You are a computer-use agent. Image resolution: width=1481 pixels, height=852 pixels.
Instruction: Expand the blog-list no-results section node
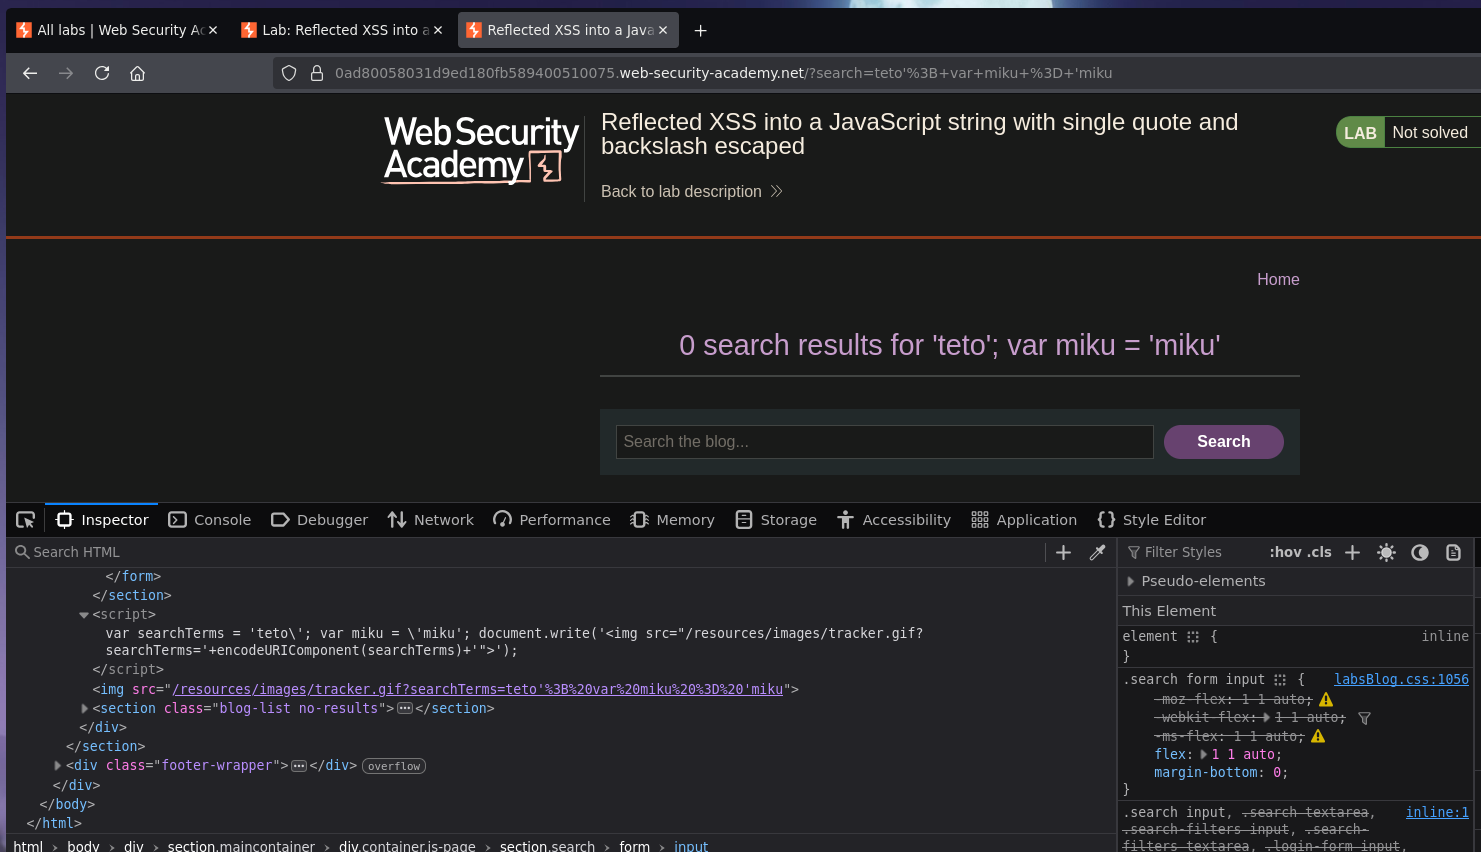[84, 708]
